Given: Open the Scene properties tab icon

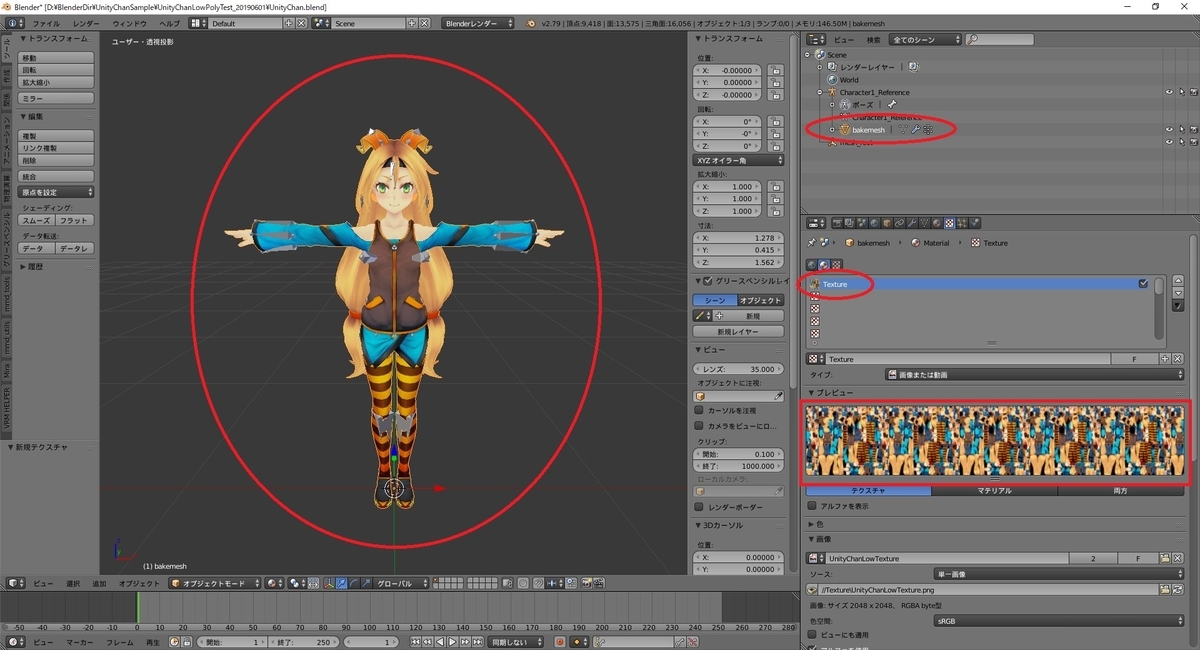Looking at the screenshot, I should tap(862, 223).
